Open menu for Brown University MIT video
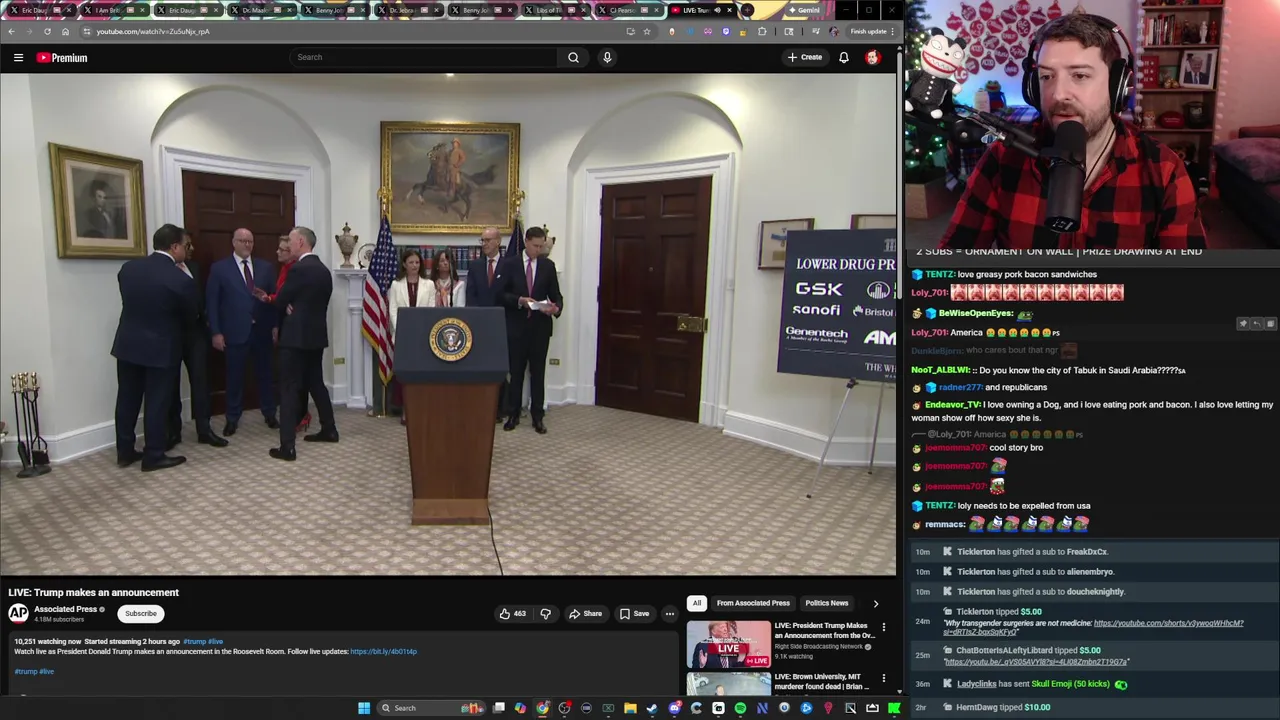 pos(883,678)
